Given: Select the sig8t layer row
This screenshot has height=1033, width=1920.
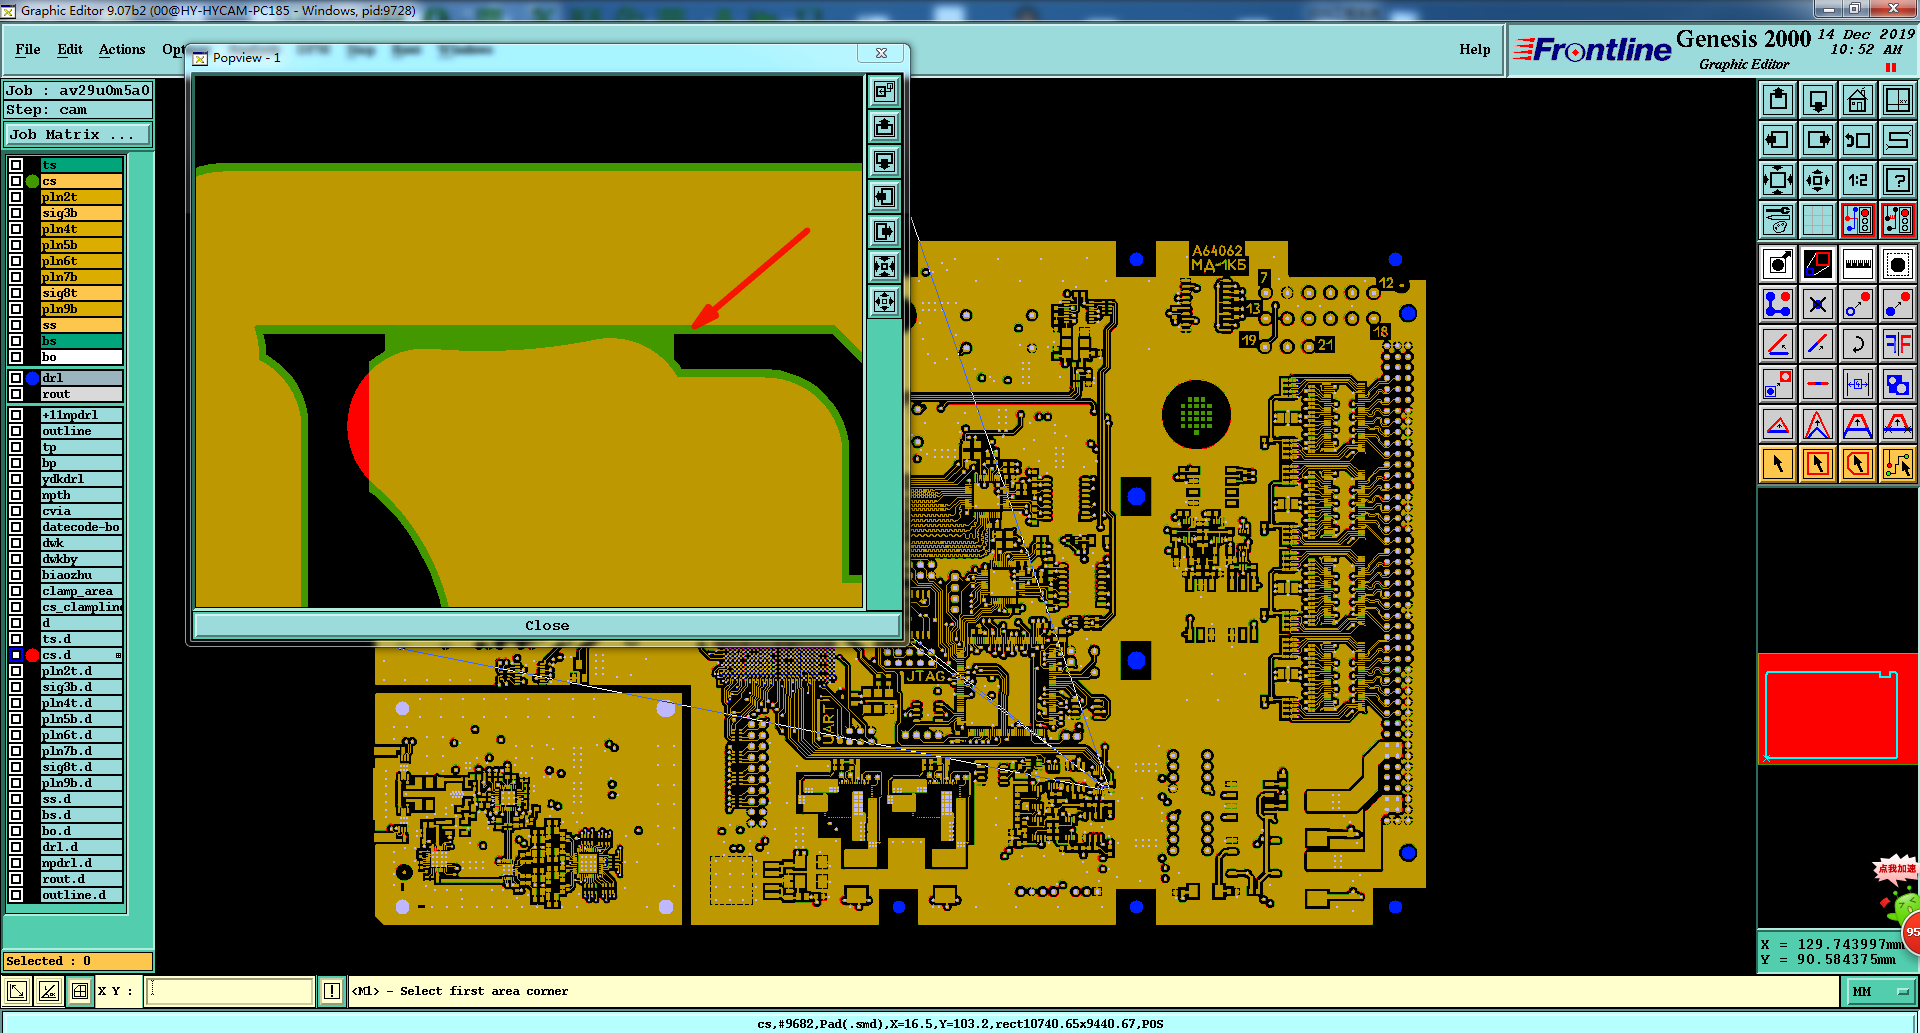Looking at the screenshot, I should click(82, 293).
